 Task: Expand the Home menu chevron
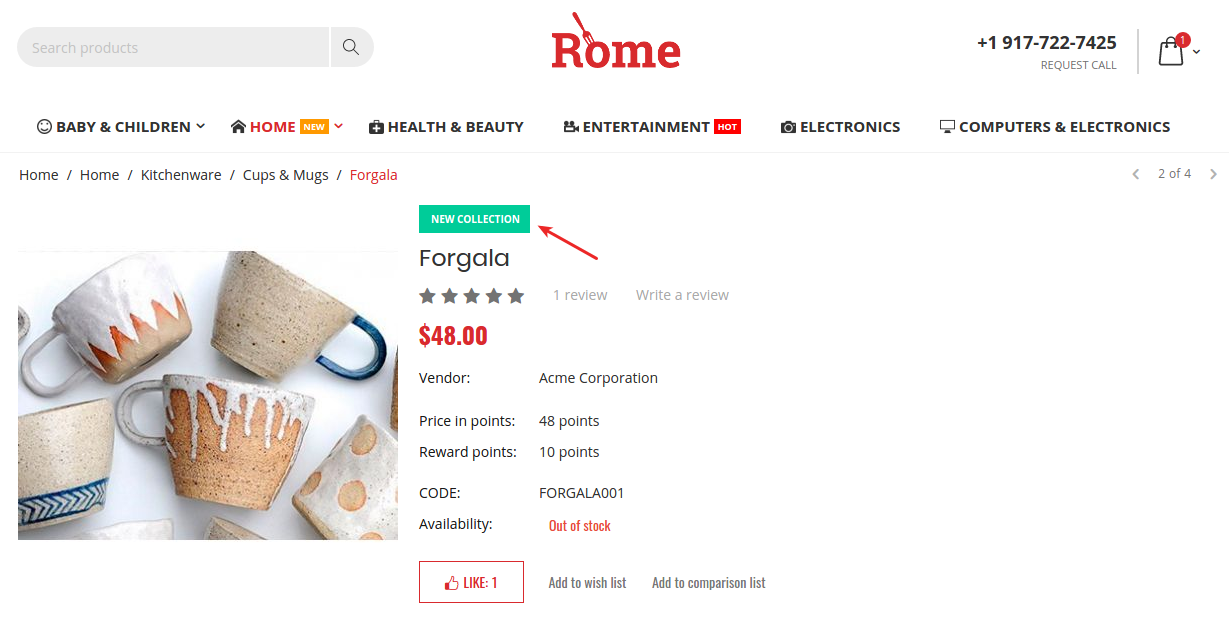pos(339,126)
